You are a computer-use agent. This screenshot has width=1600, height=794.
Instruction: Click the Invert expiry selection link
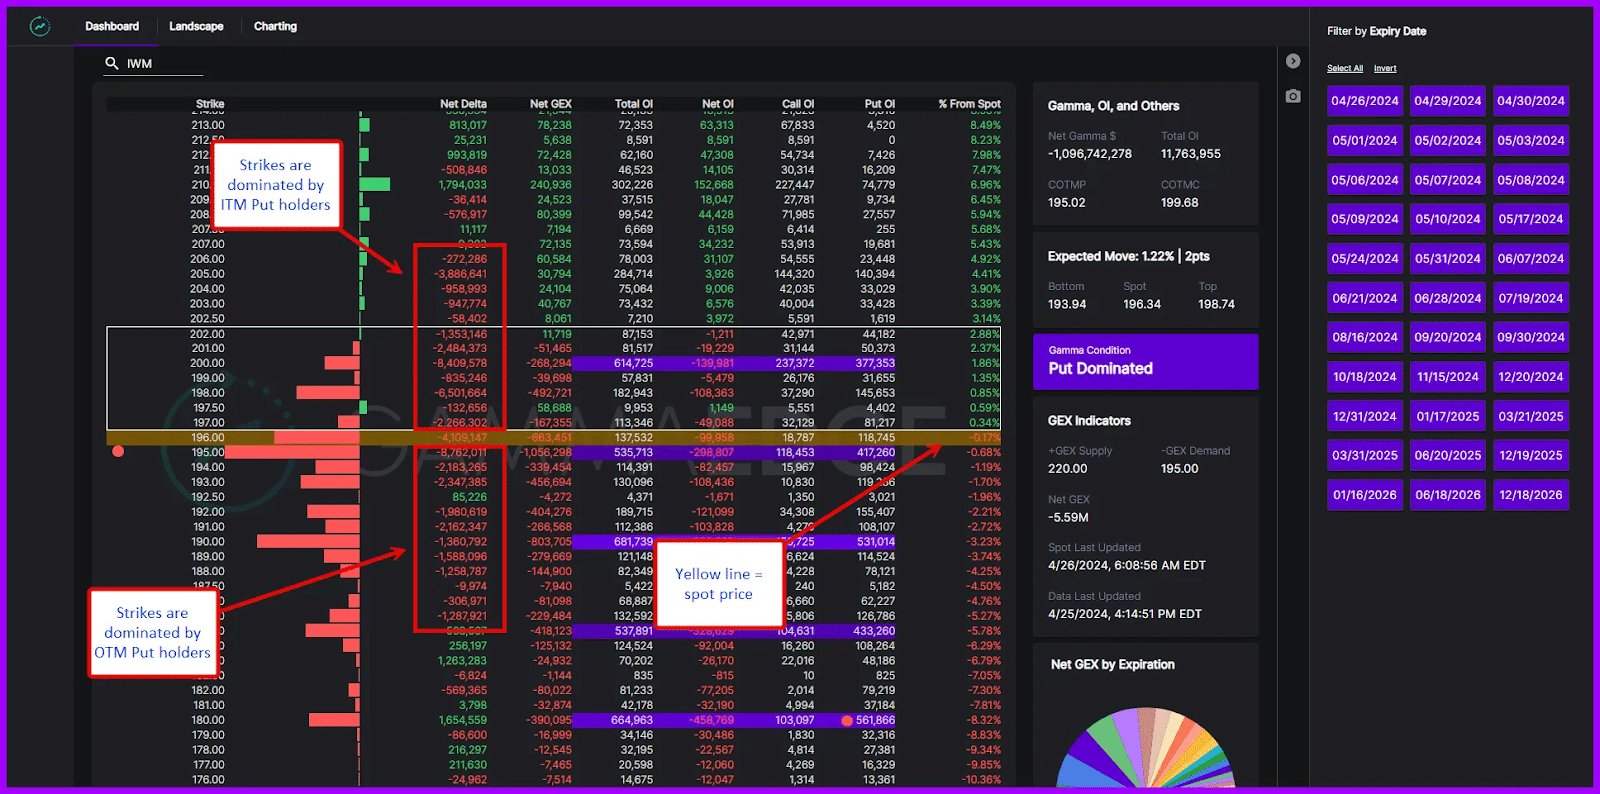click(x=1385, y=69)
